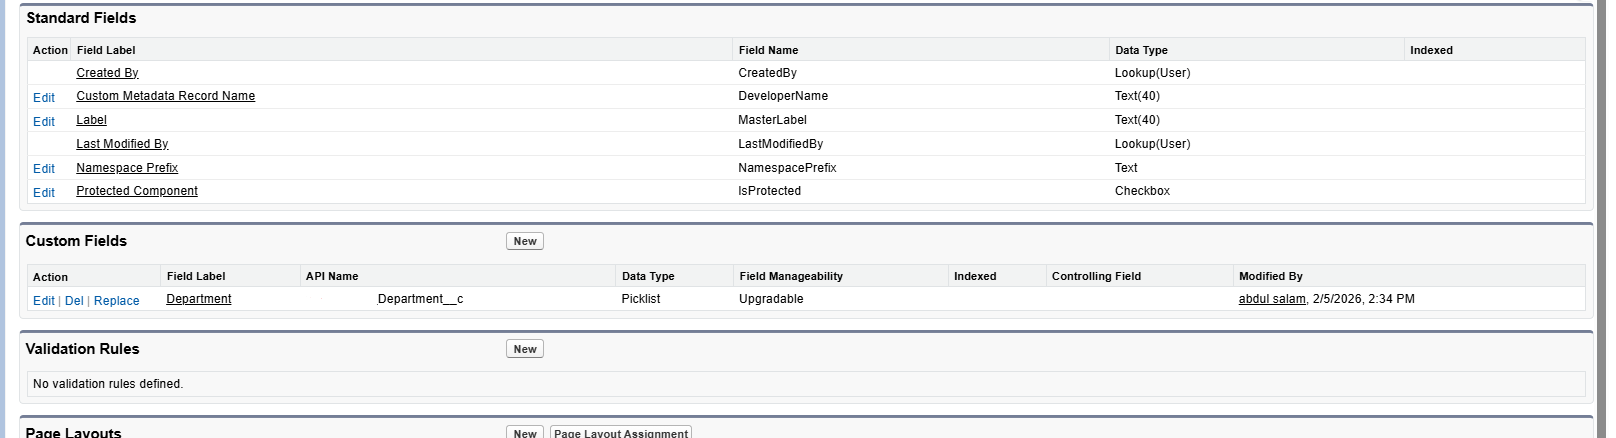Open the Last Modified By field

click(x=122, y=144)
